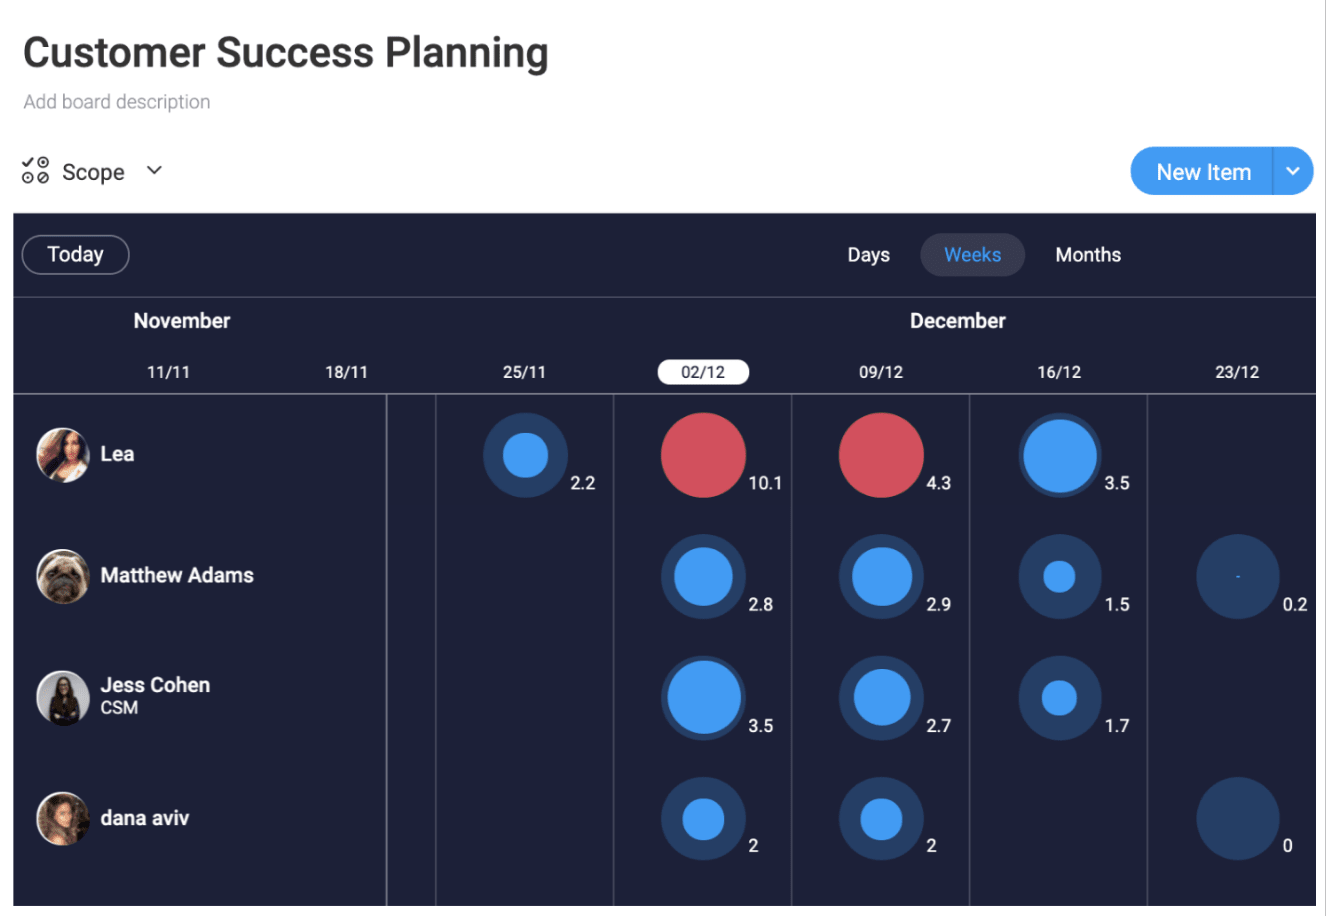Open Jess Cohen's avatar photo
Screen dimensions: 1326x916
pyautogui.click(x=62, y=697)
